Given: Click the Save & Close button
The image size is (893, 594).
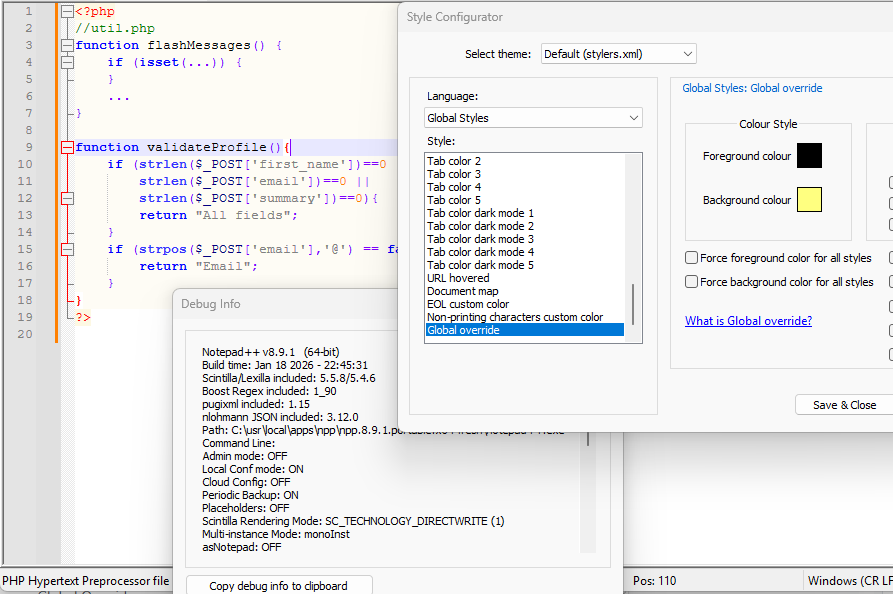Looking at the screenshot, I should pyautogui.click(x=844, y=405).
